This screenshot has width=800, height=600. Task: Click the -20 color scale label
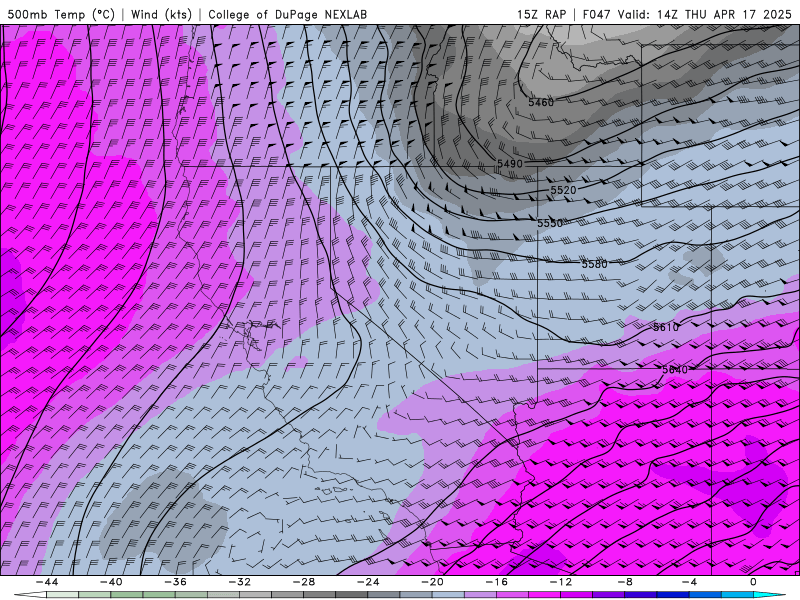coord(432,582)
